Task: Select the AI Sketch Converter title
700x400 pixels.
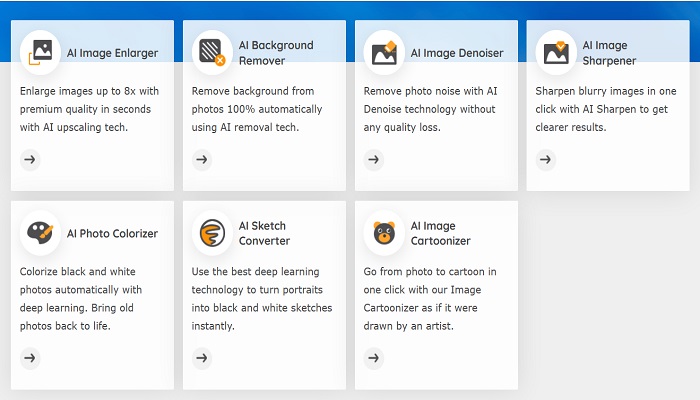Action: [264, 233]
